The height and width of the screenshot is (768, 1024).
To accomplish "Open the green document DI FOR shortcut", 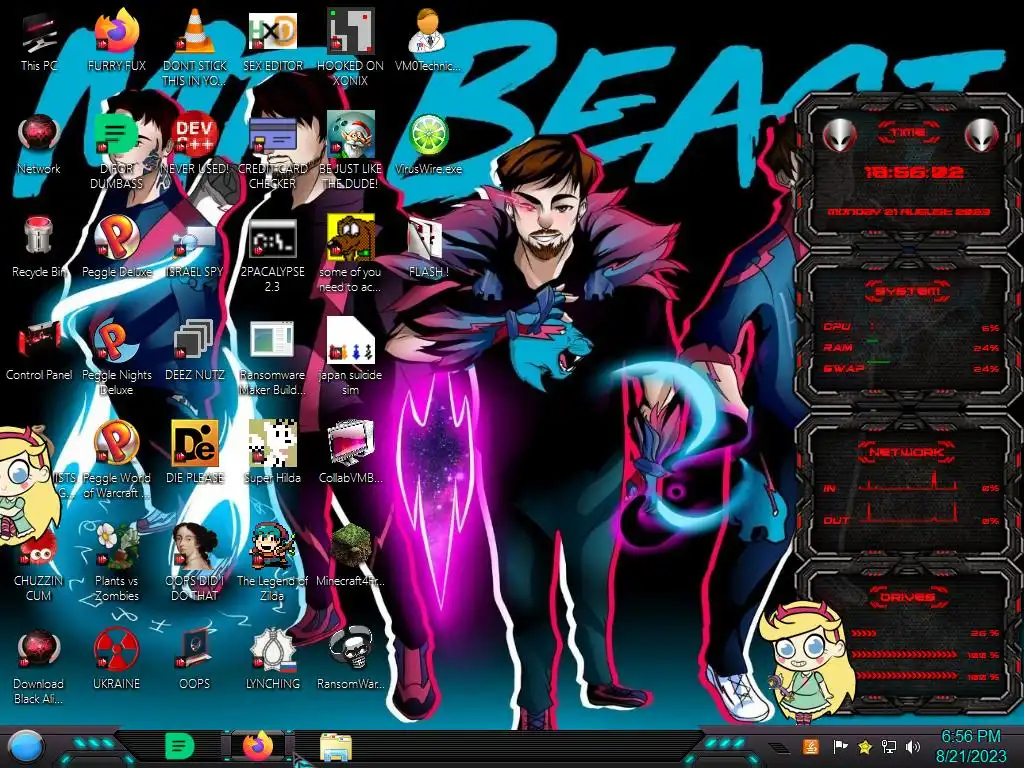I will coord(116,152).
